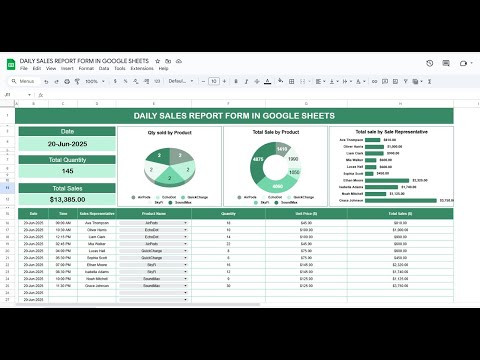Open the File menu

point(24,68)
